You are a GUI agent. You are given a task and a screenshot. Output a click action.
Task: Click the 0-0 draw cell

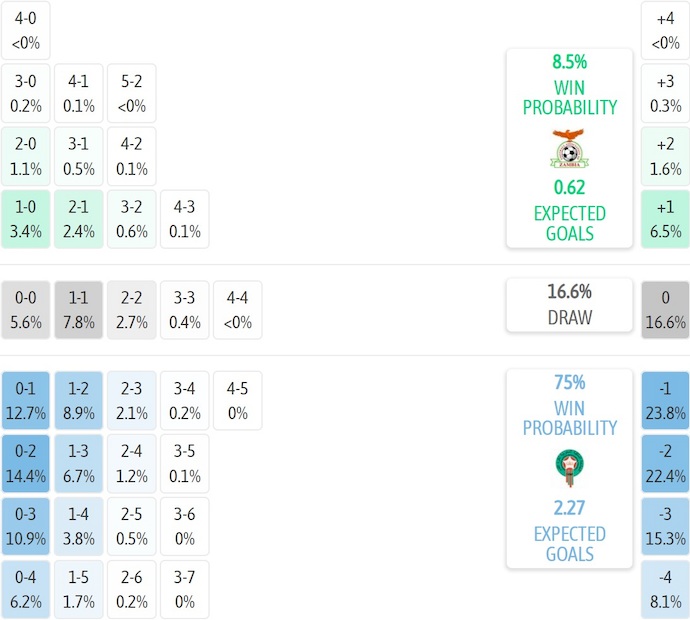[x=25, y=310]
